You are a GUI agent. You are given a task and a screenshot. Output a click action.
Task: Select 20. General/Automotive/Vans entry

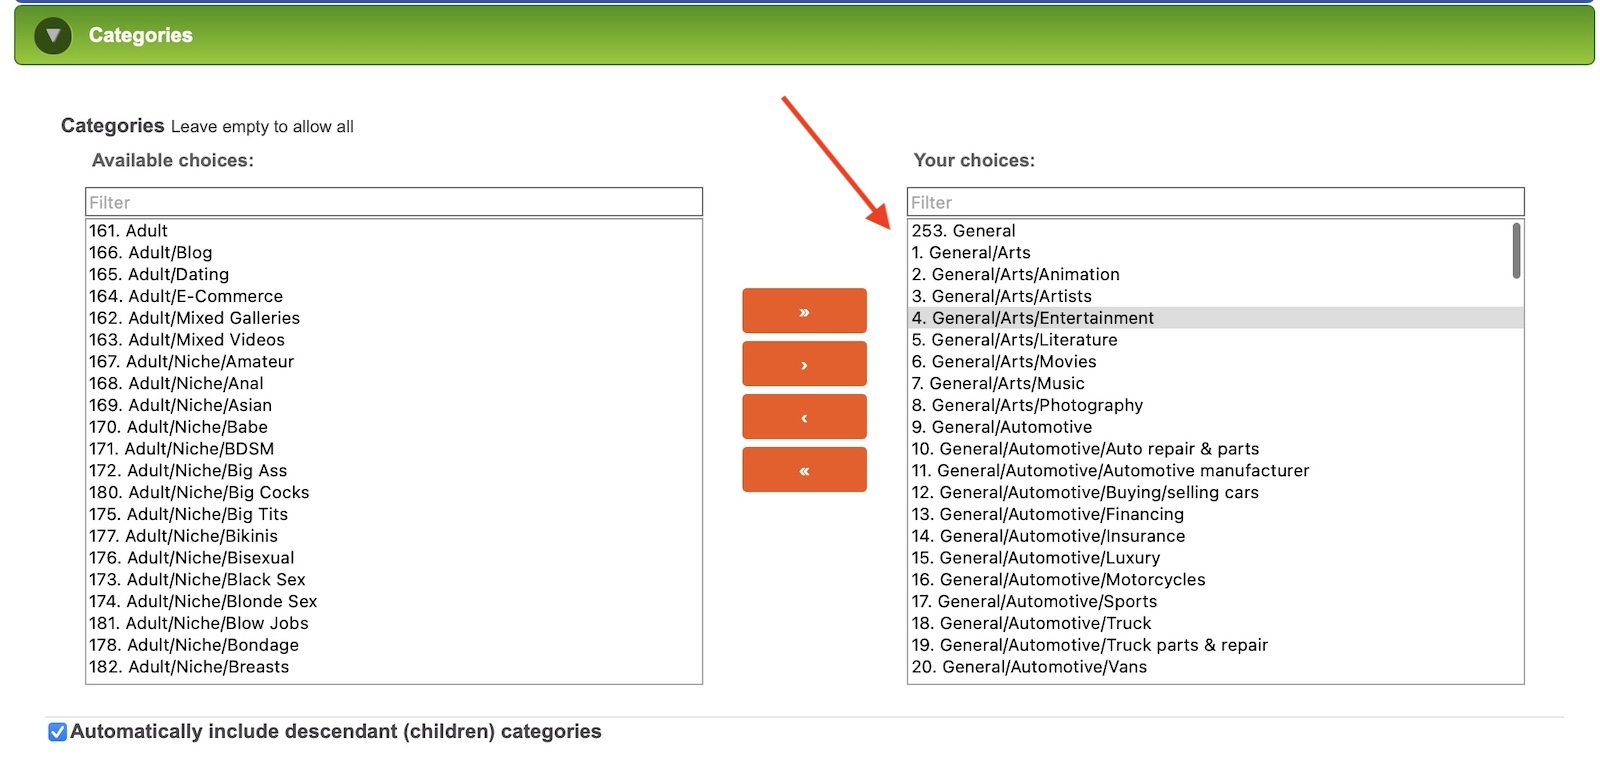pyautogui.click(x=1030, y=667)
